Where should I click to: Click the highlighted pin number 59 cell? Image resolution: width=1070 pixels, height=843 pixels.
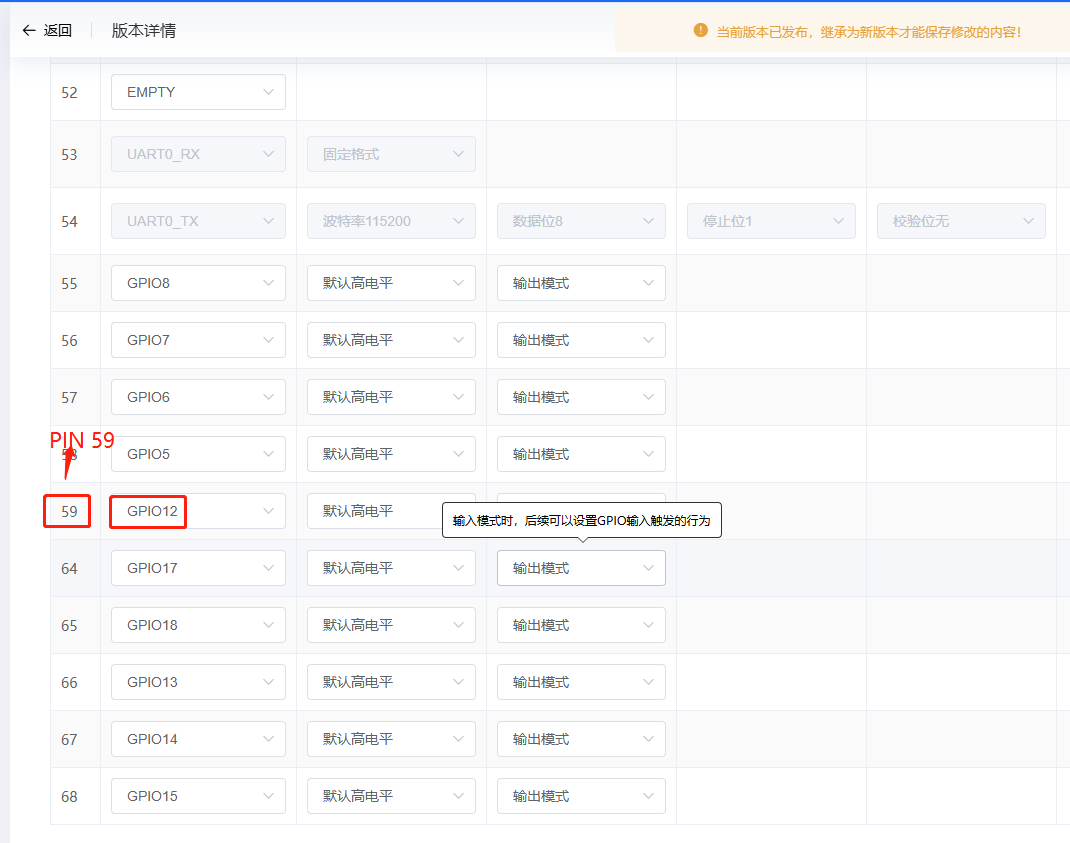pyautogui.click(x=66, y=511)
